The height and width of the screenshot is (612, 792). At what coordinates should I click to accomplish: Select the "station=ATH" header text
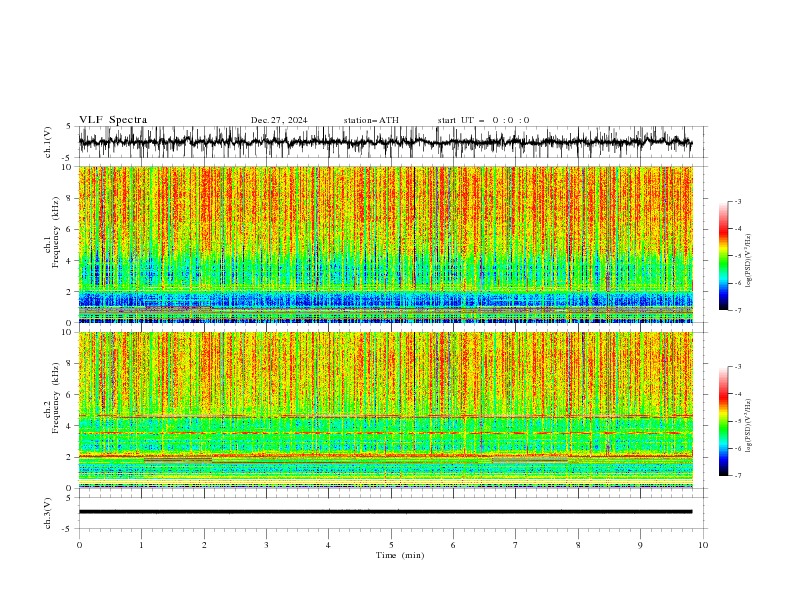371,120
